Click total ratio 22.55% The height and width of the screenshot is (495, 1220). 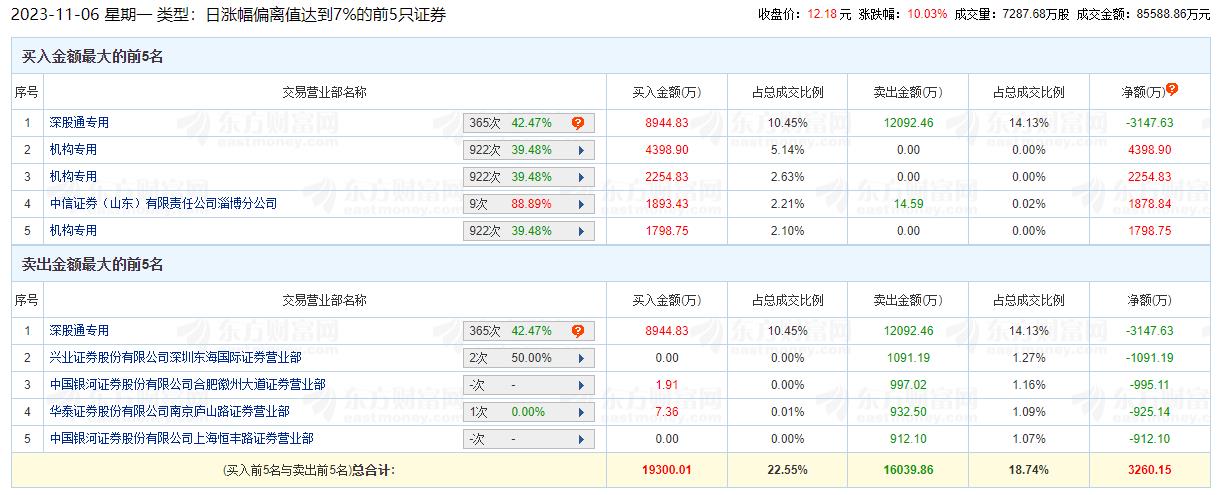click(787, 468)
